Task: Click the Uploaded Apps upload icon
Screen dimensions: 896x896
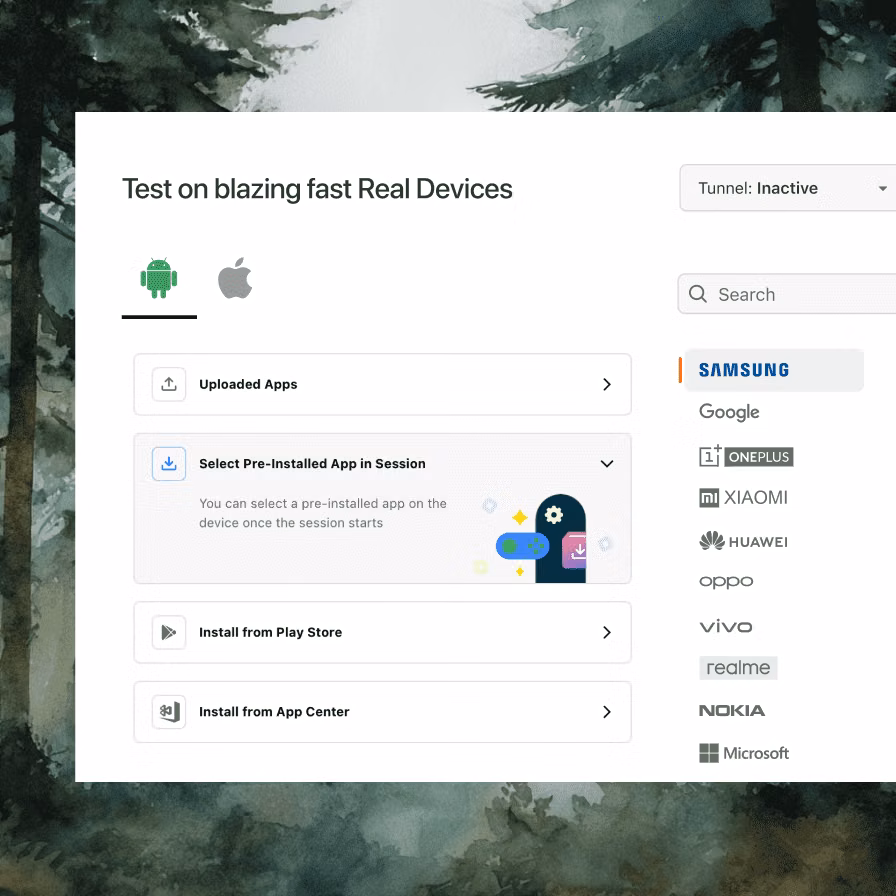Action: (x=169, y=384)
